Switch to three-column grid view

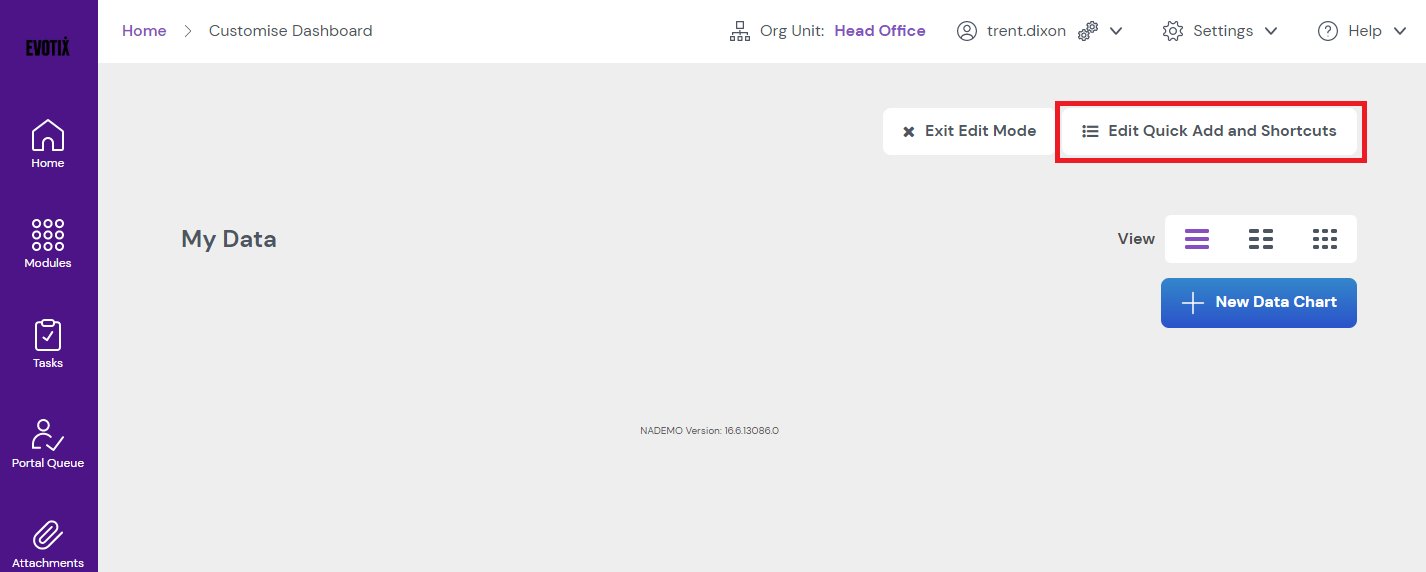point(1325,239)
